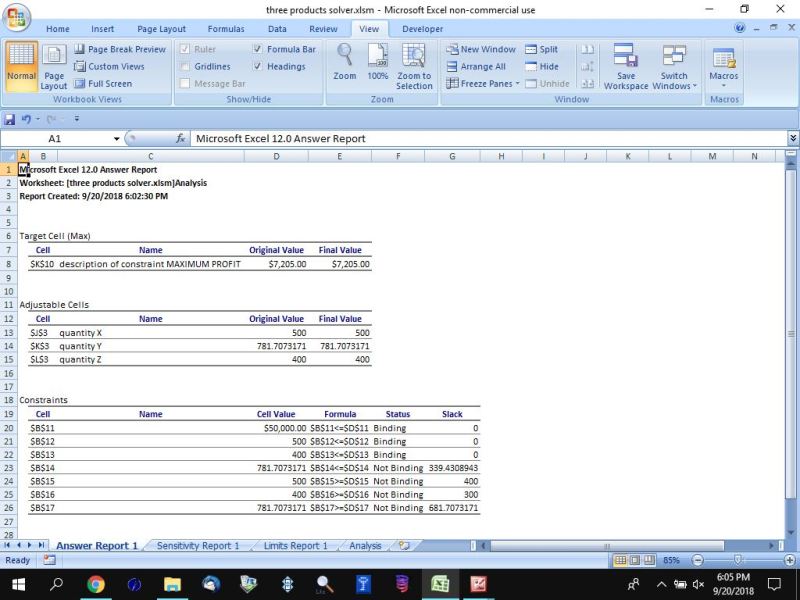
Task: Set zoom to 100%
Action: (x=378, y=62)
